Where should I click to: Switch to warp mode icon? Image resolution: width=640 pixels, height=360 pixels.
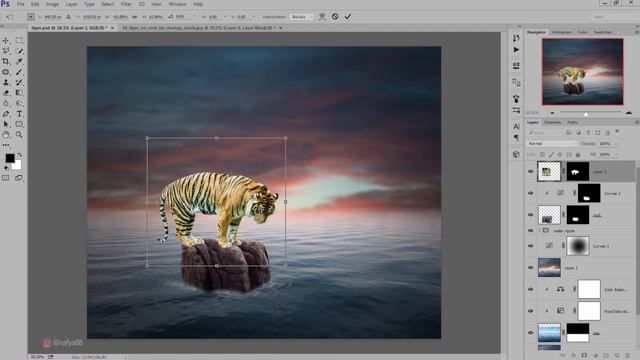322,17
